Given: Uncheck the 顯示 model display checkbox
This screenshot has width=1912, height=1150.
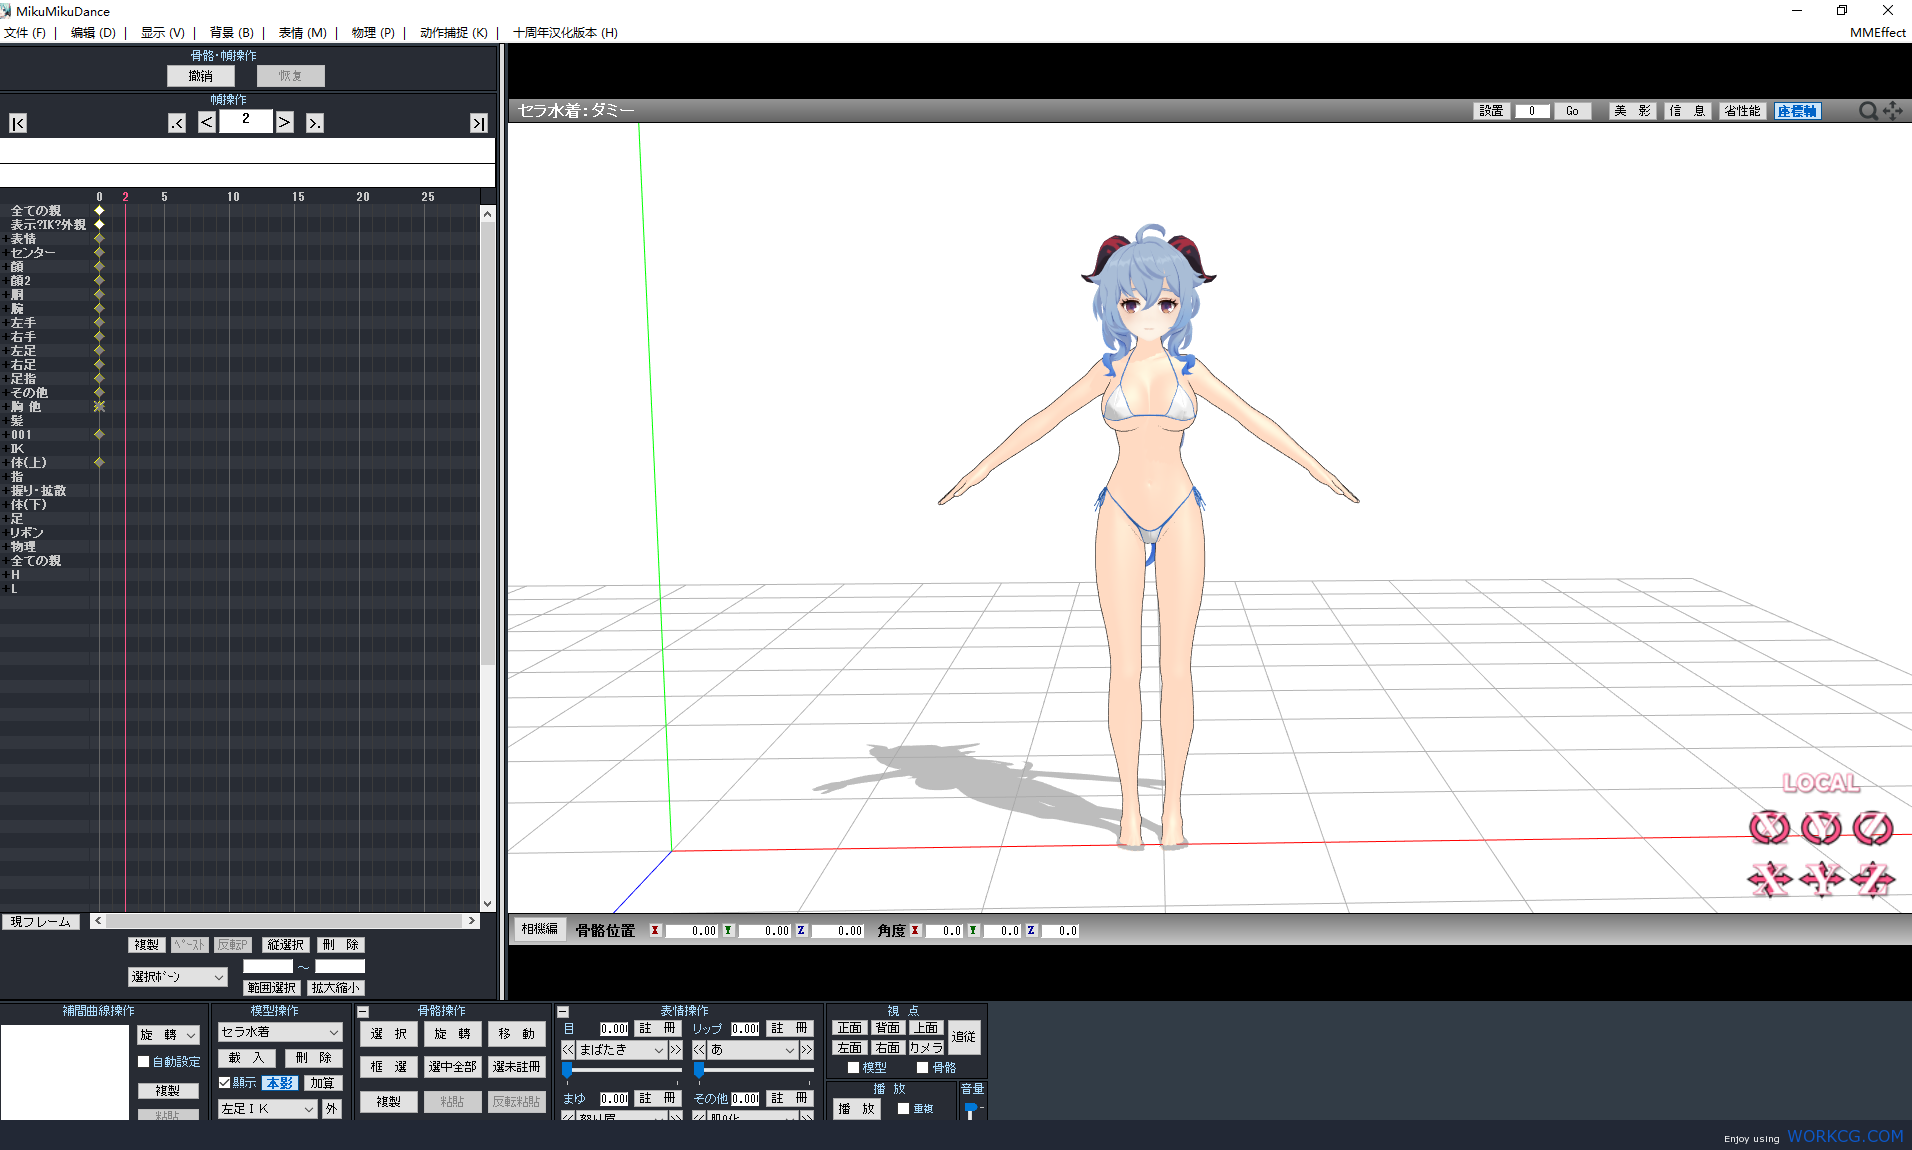Looking at the screenshot, I should point(224,1083).
